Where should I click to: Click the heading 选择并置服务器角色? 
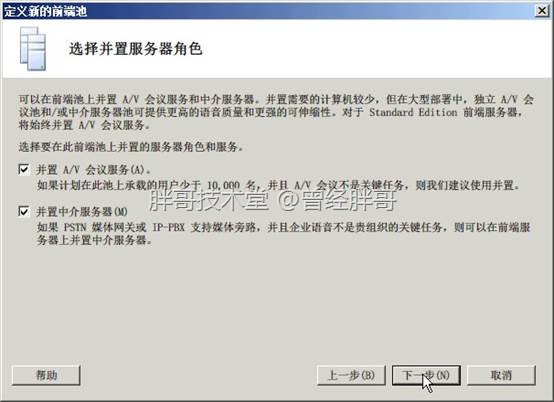[136, 49]
